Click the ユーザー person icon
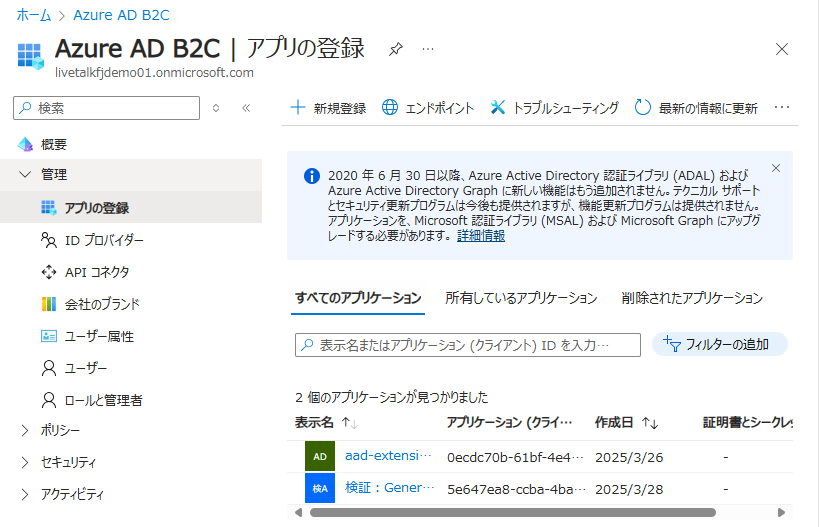Image resolution: width=819 pixels, height=527 pixels. [x=49, y=368]
